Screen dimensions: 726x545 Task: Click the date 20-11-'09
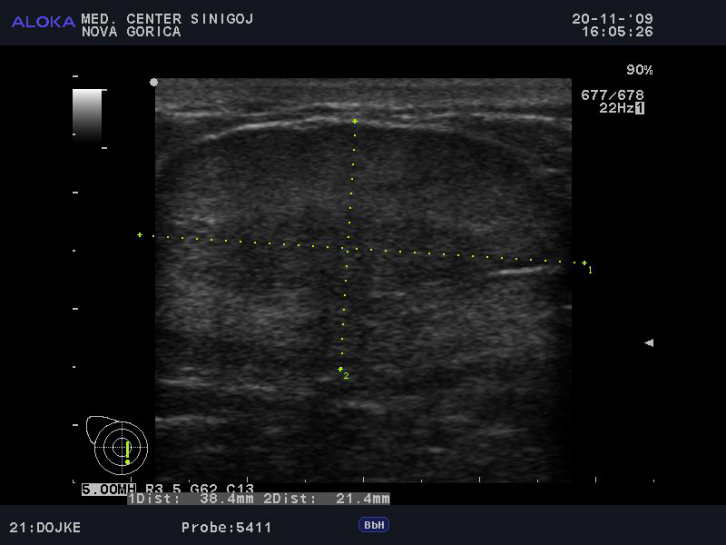pyautogui.click(x=612, y=19)
